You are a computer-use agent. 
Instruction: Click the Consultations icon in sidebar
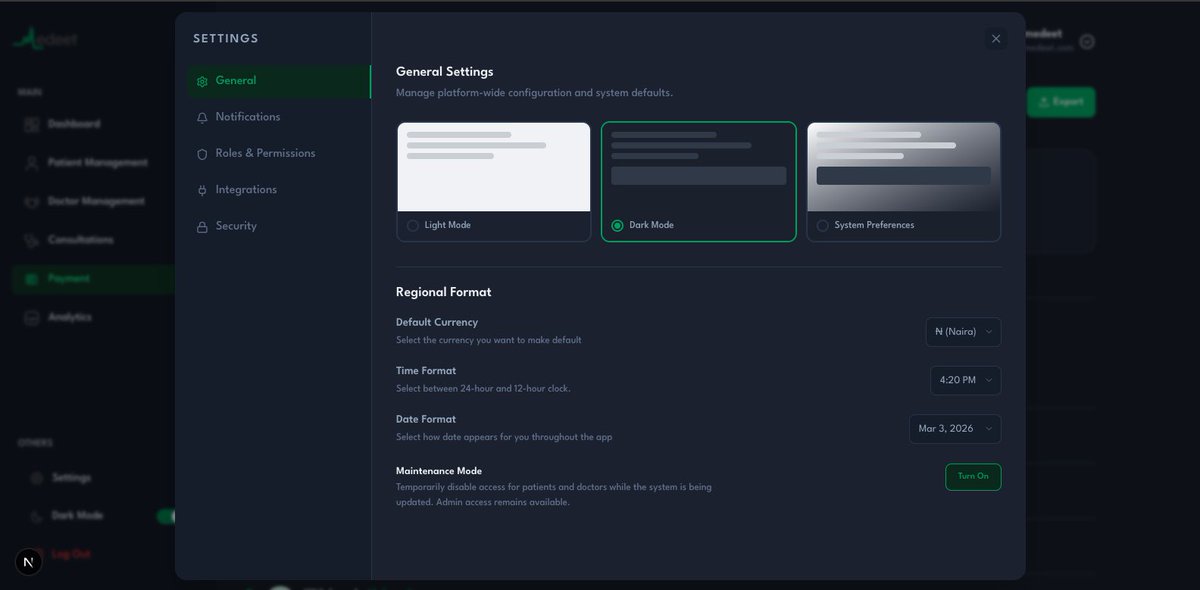[x=30, y=240]
